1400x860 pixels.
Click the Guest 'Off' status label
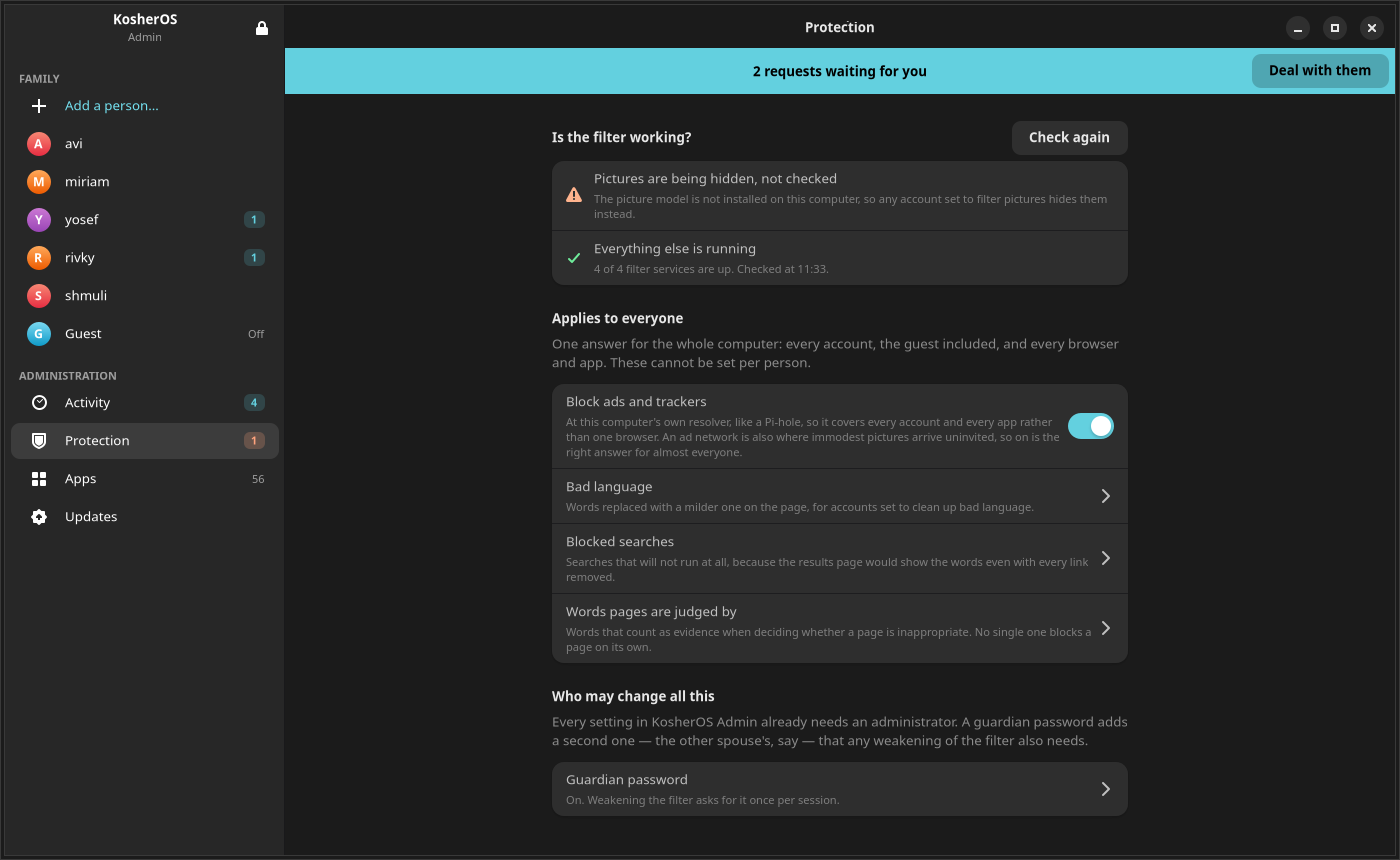256,334
